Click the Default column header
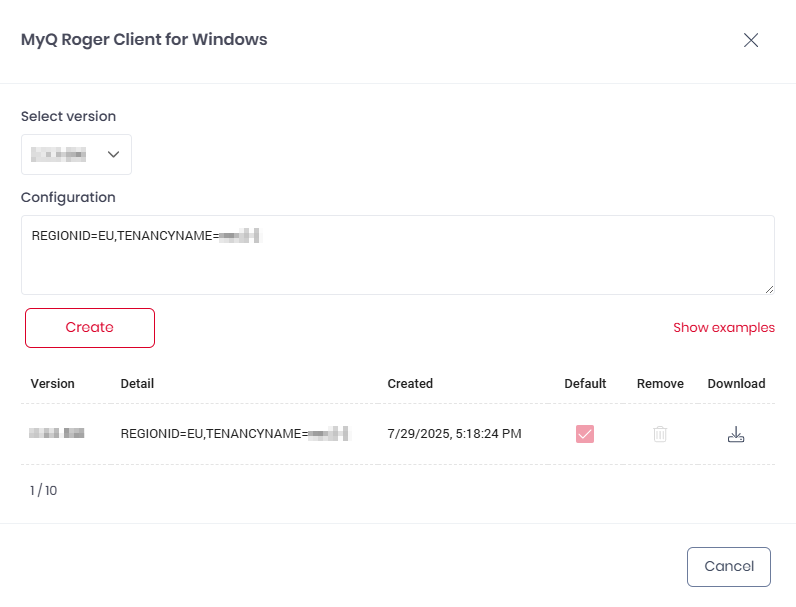 585,384
